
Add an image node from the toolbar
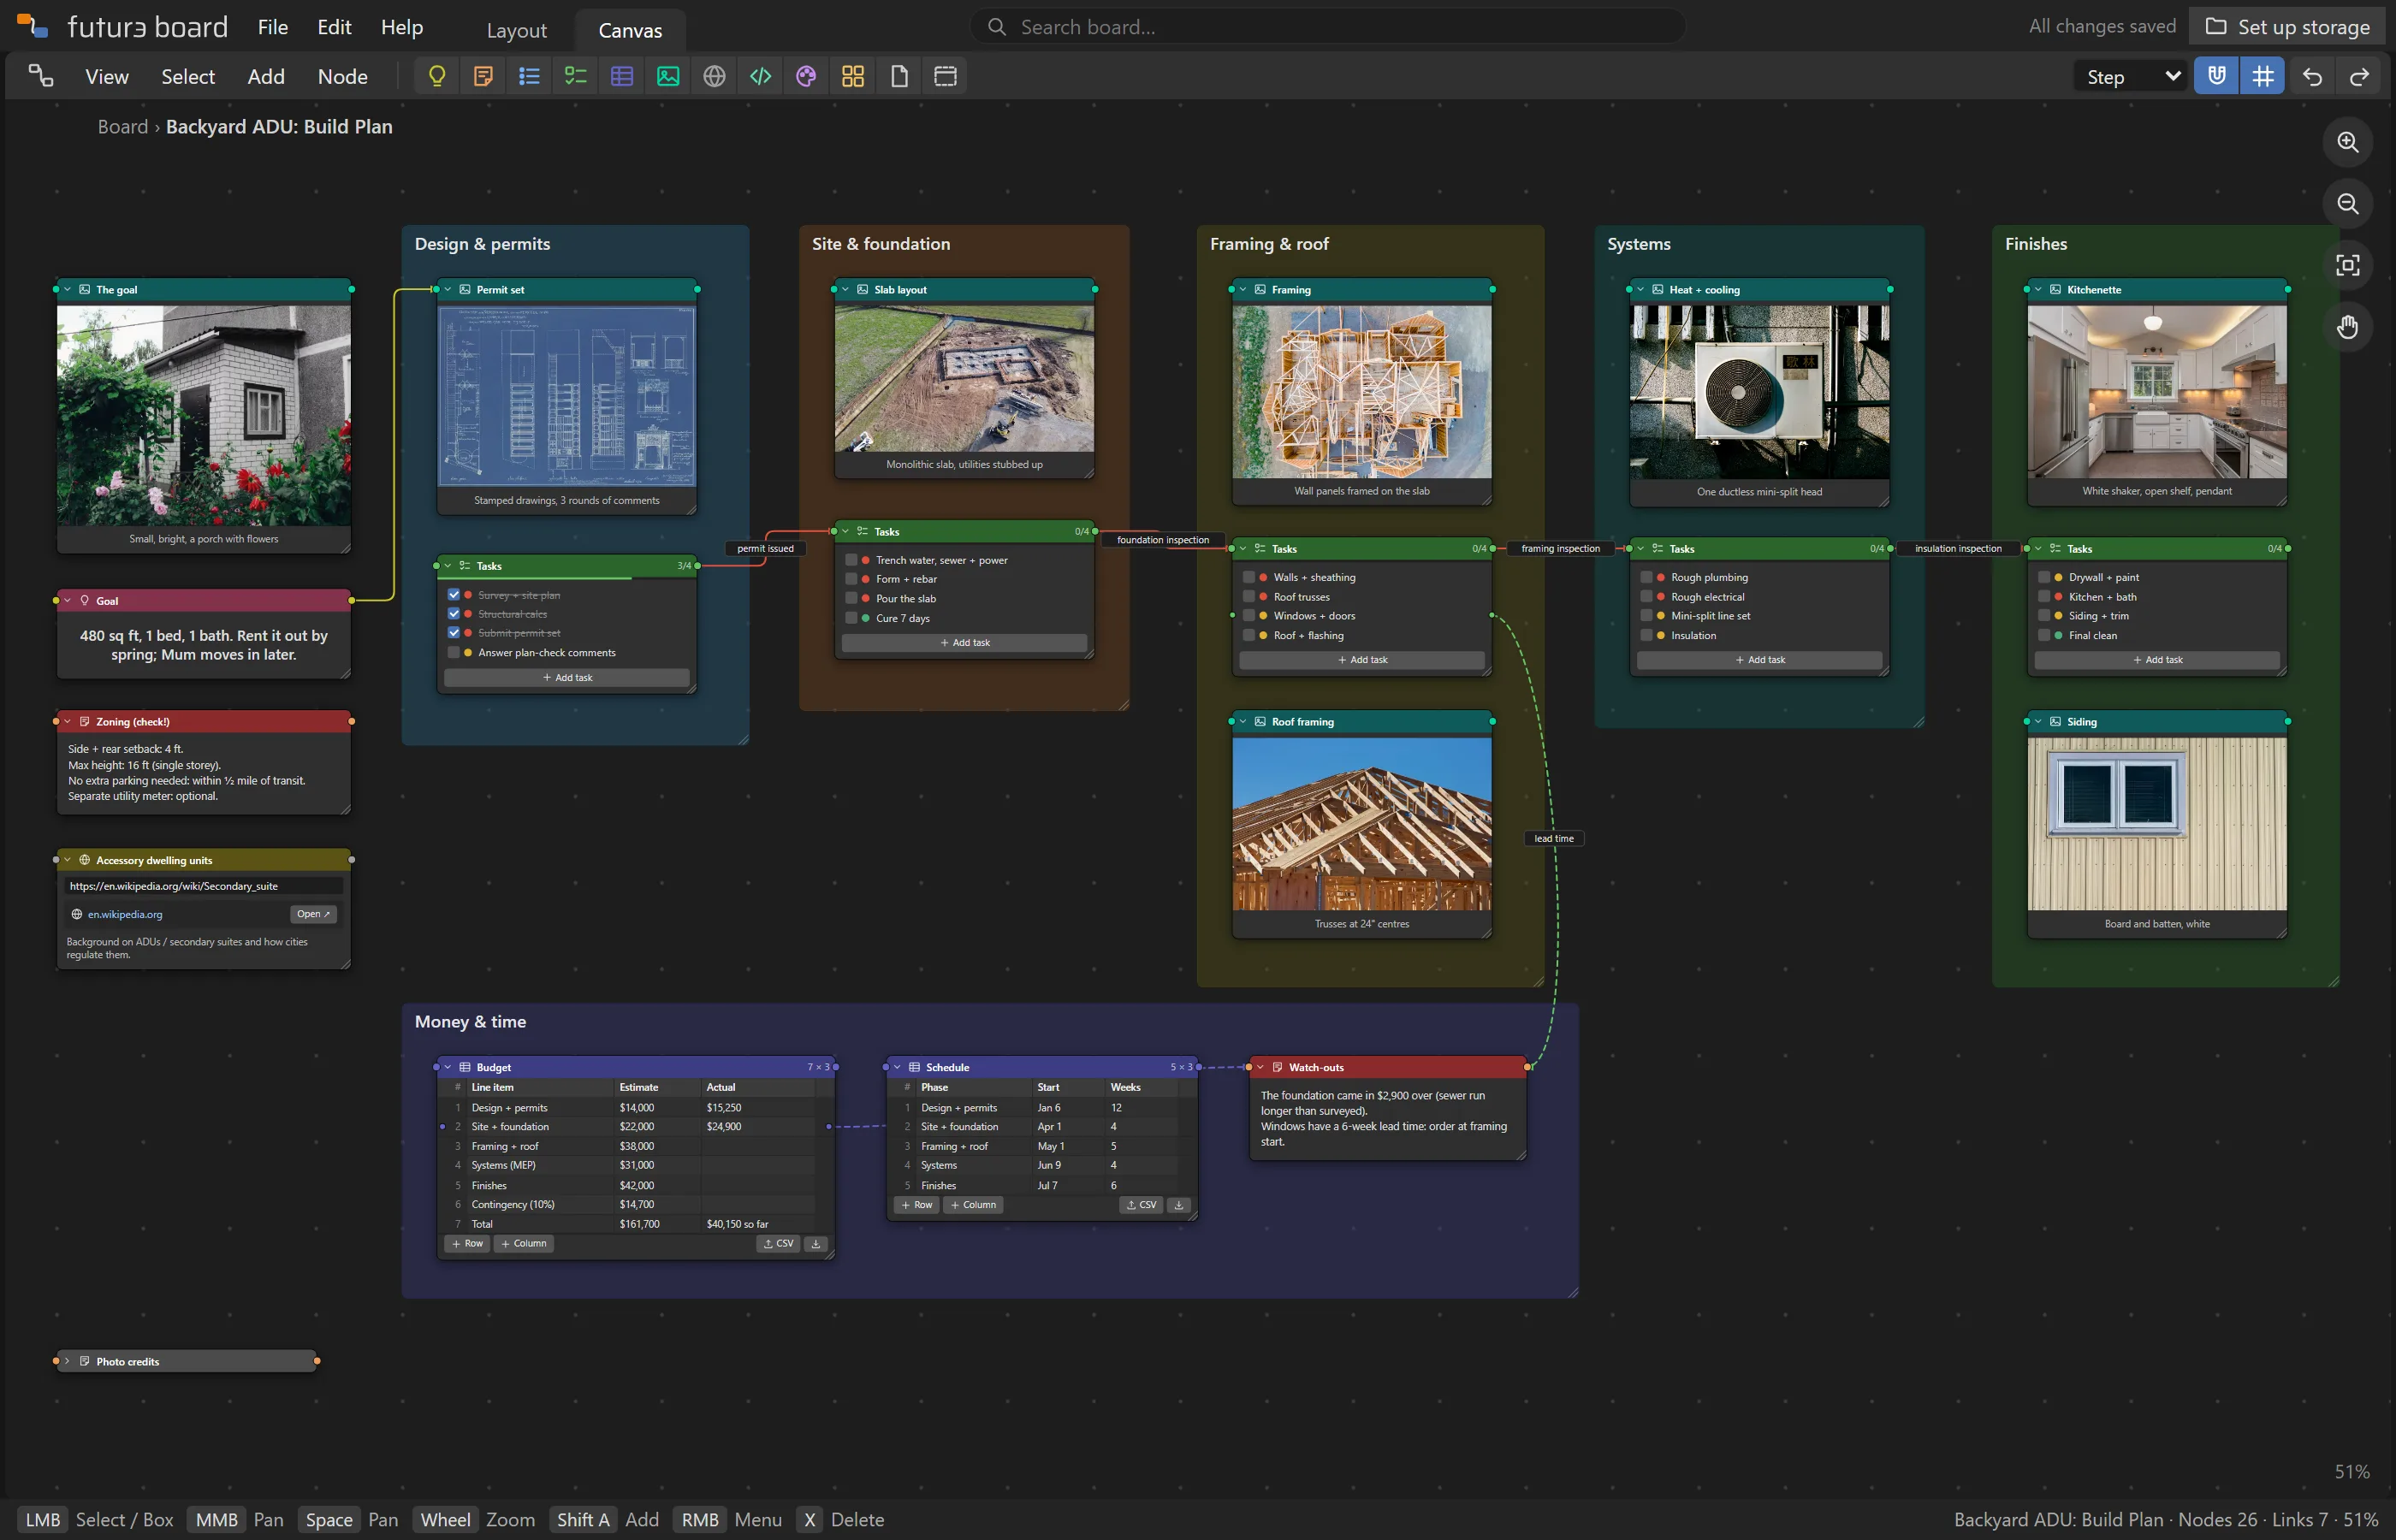(668, 76)
